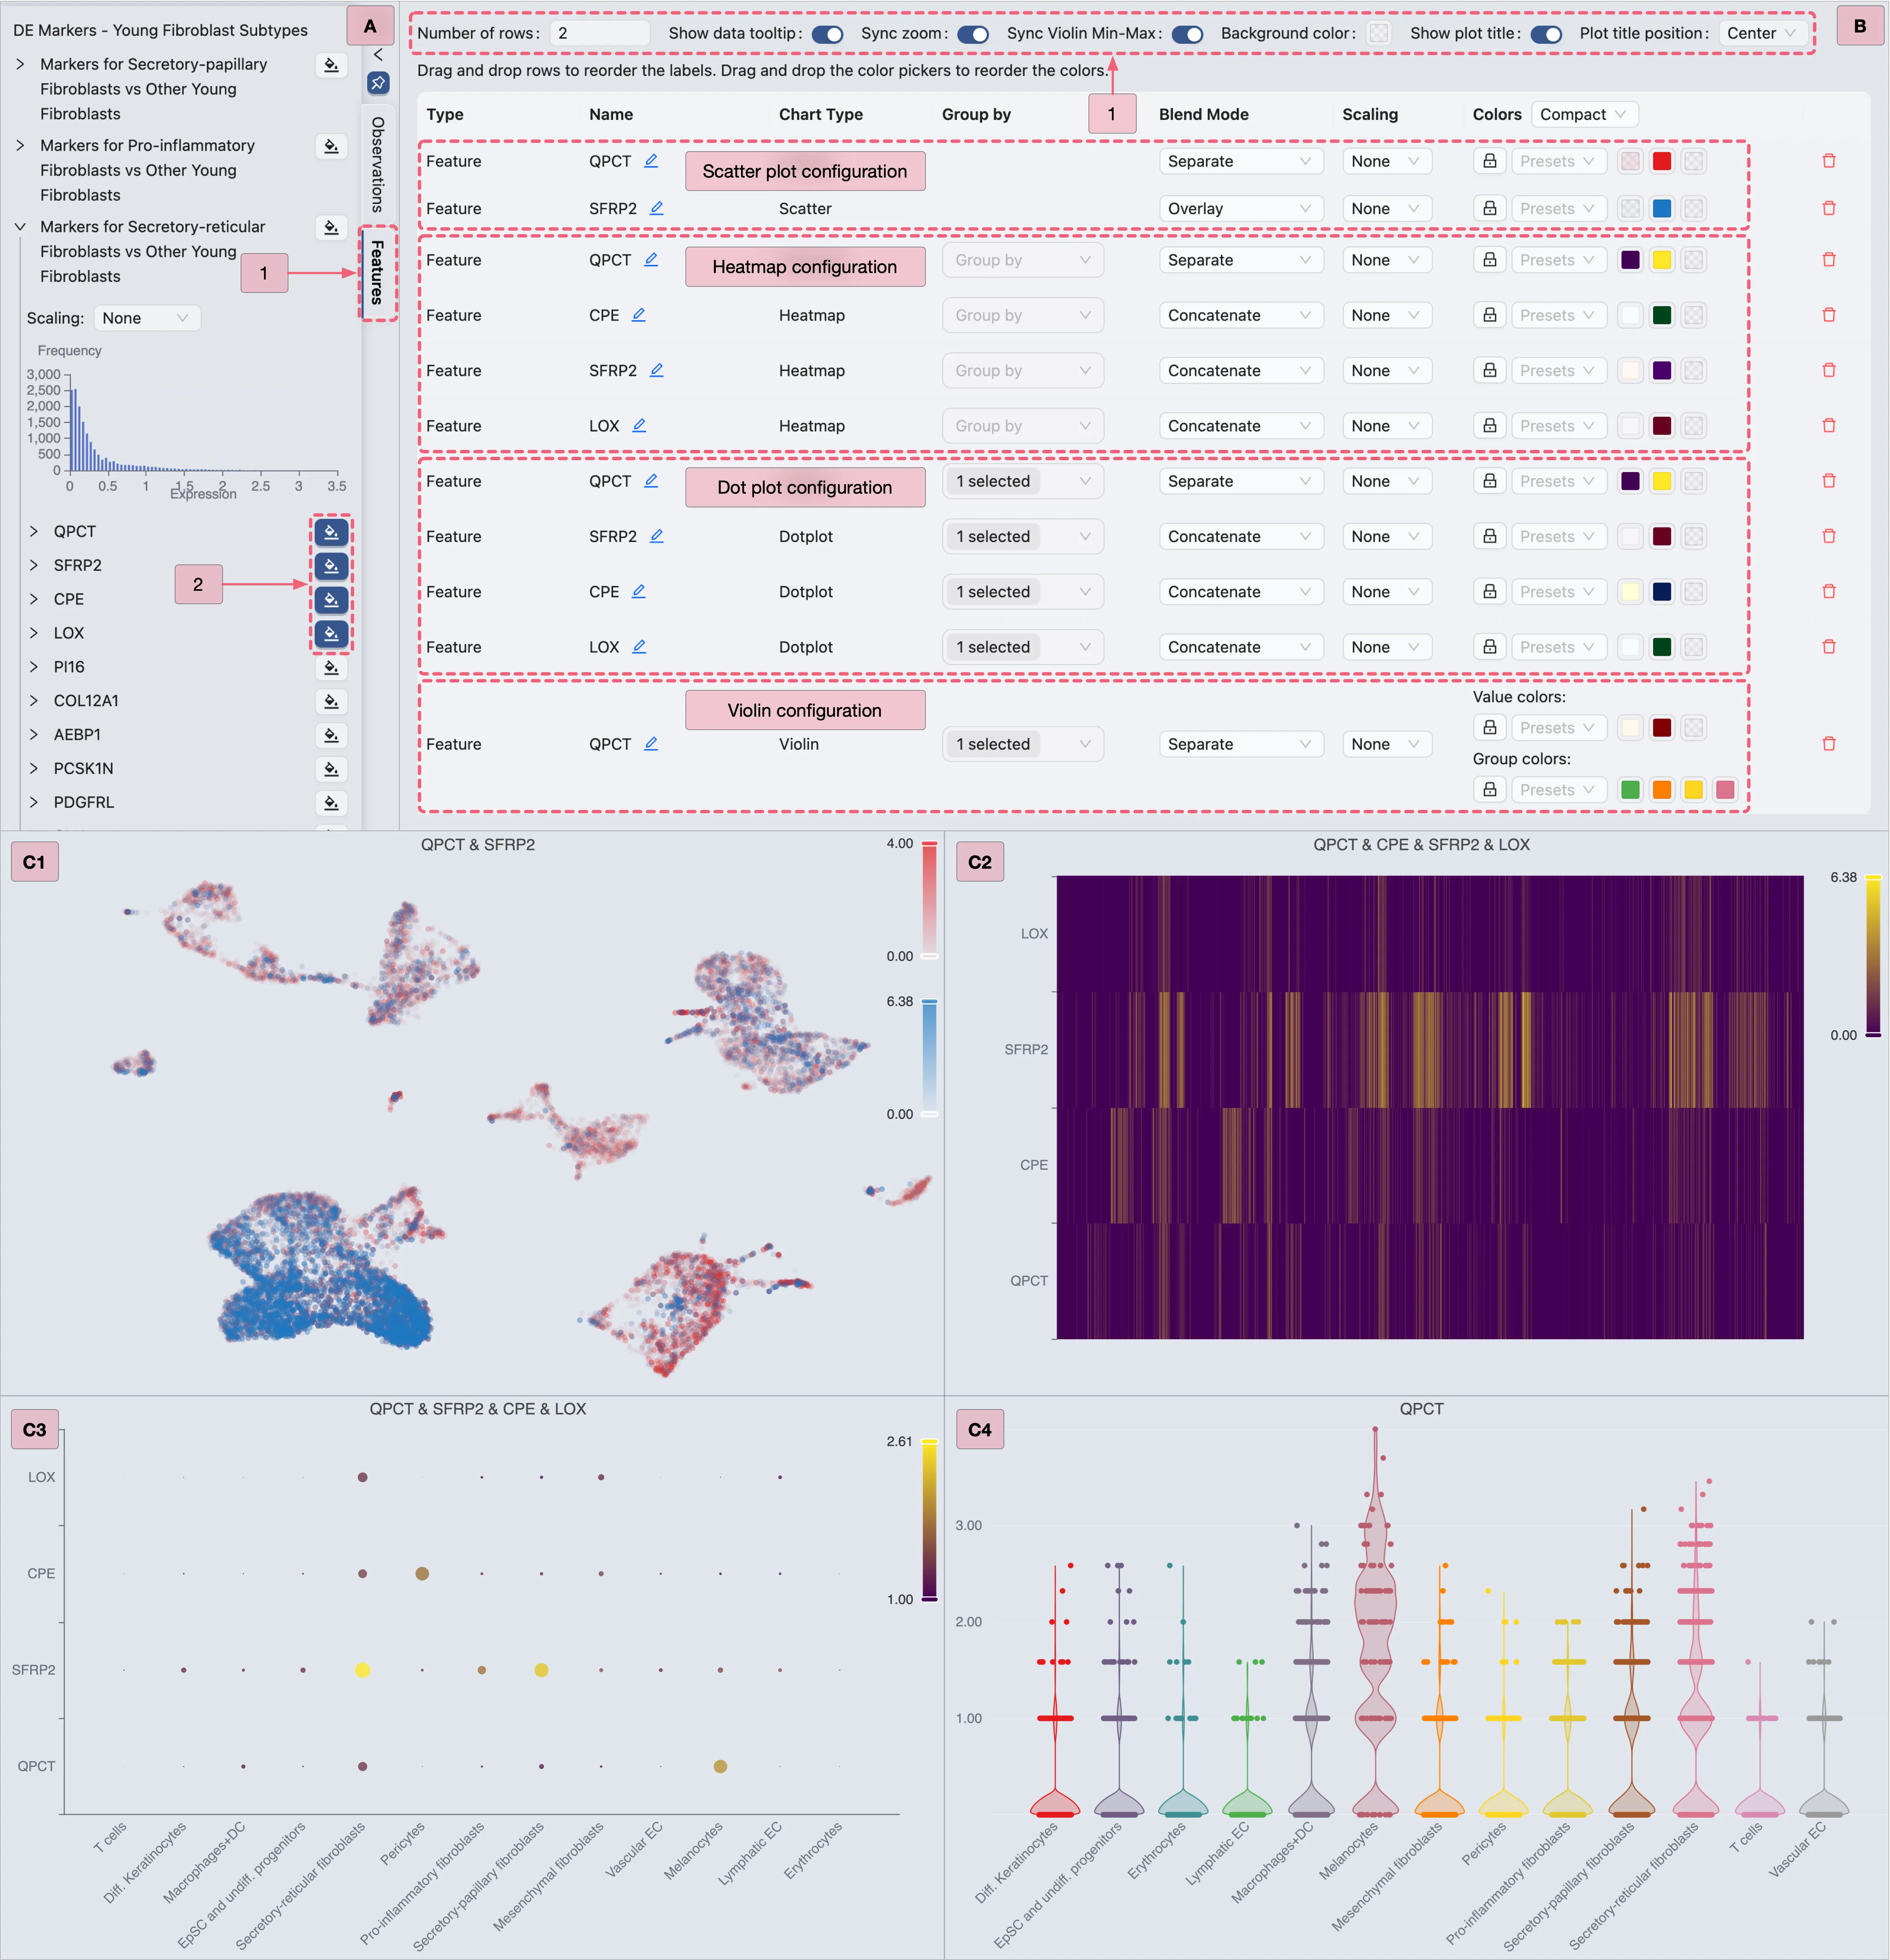Image resolution: width=1890 pixels, height=1960 pixels.
Task: Open Plot title position dropdown
Action: click(1761, 33)
